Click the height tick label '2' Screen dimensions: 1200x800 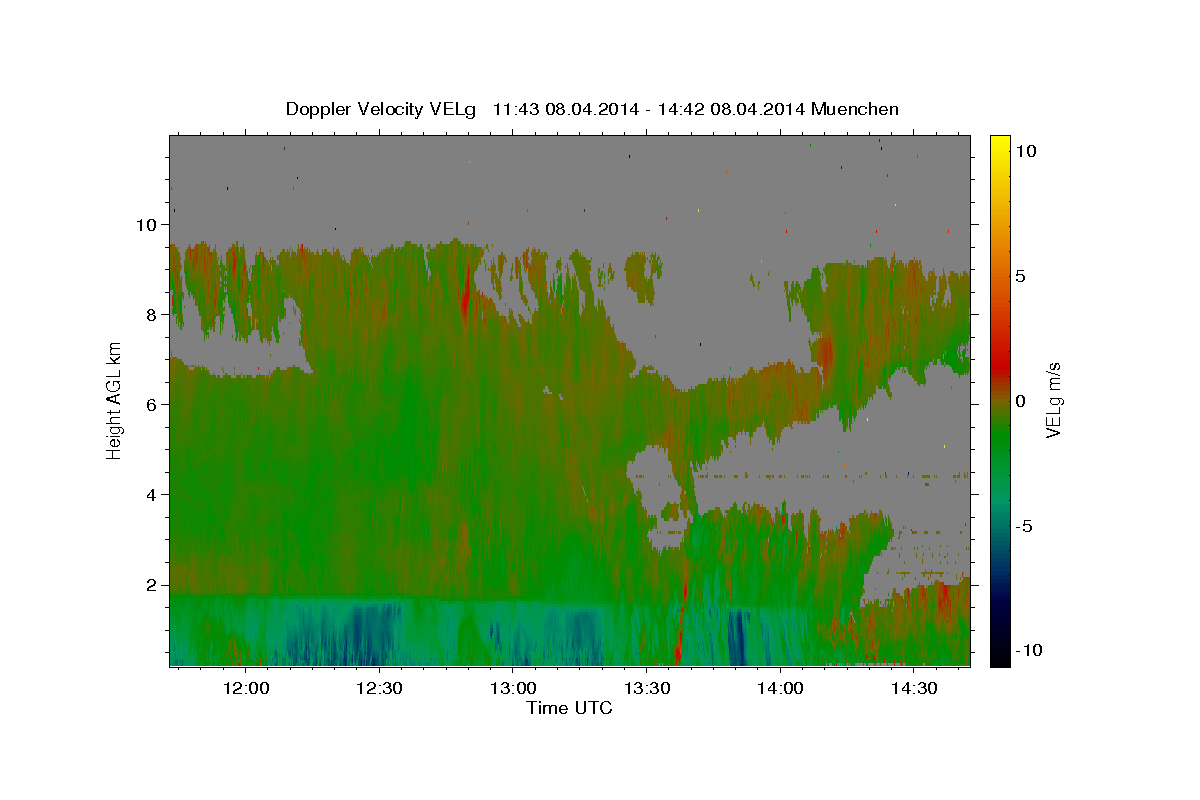[x=154, y=585]
